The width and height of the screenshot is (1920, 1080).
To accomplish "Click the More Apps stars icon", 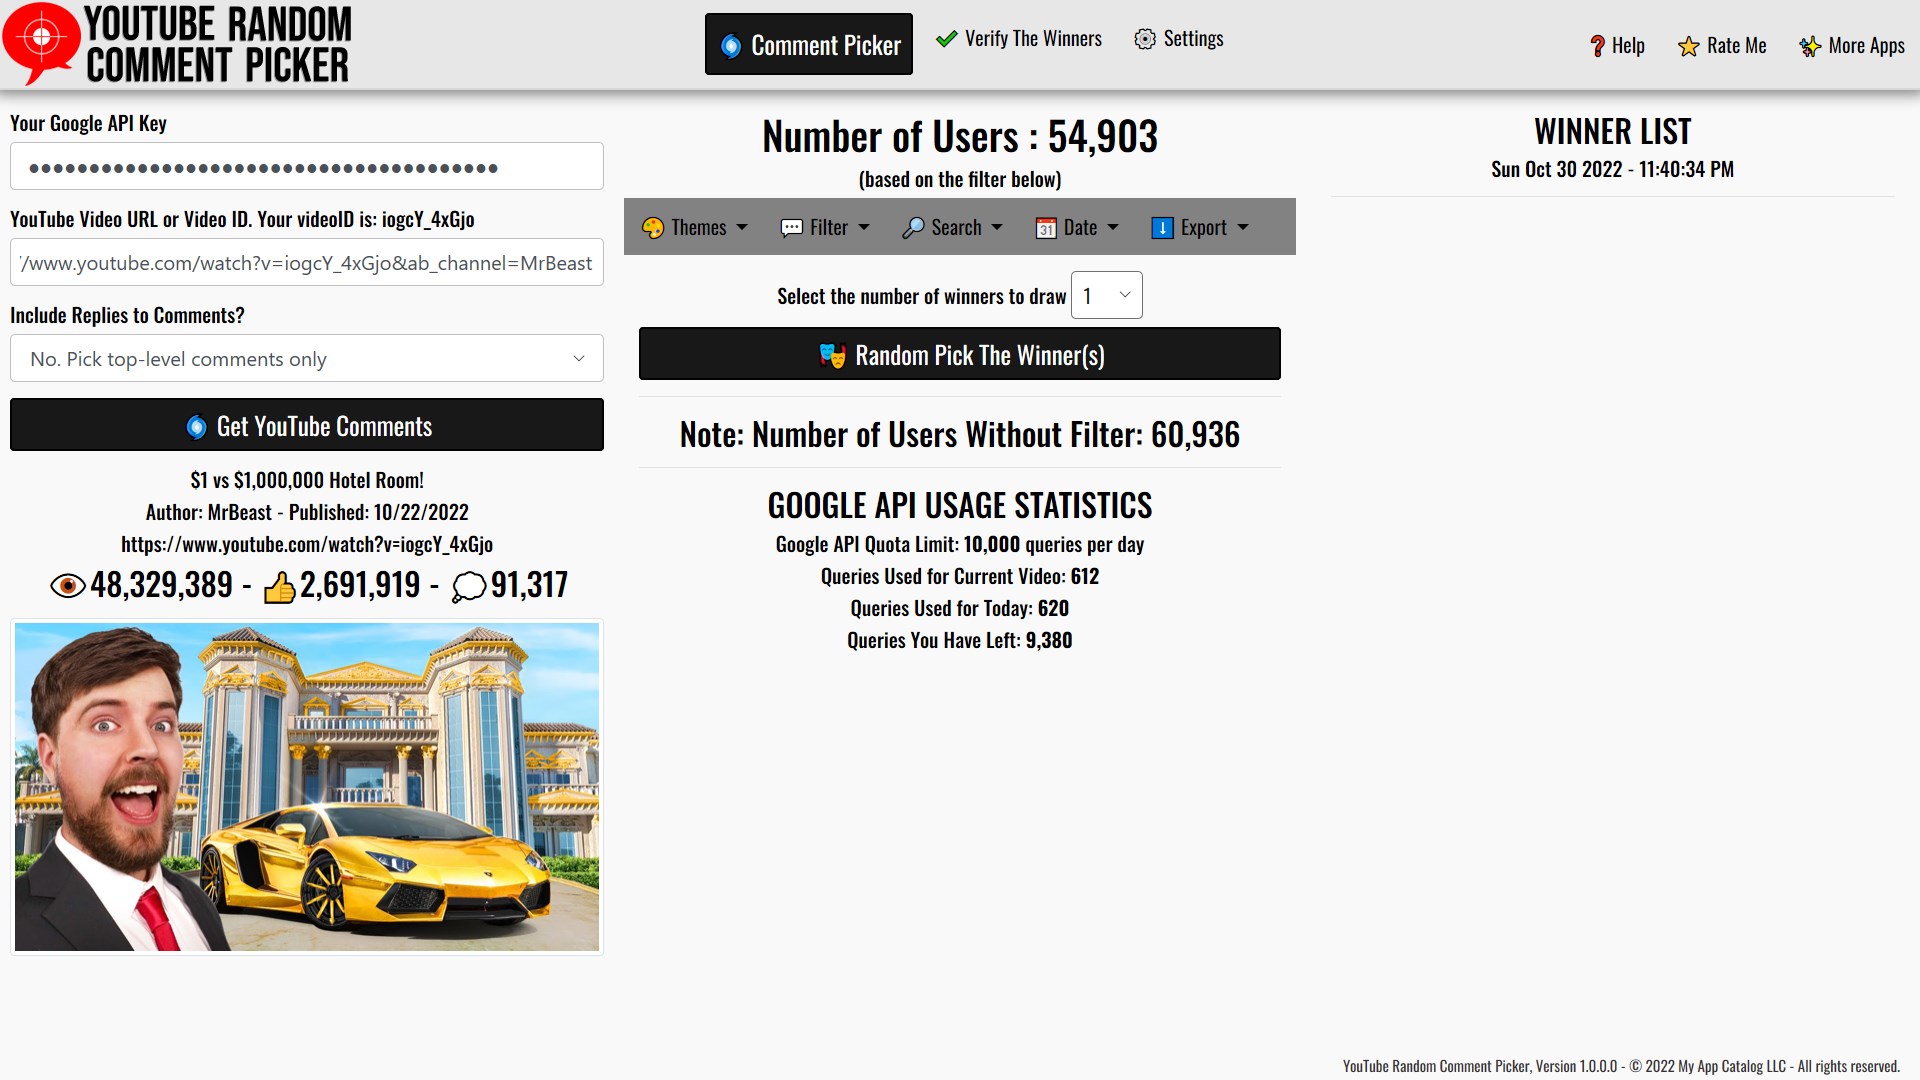I will click(1810, 46).
